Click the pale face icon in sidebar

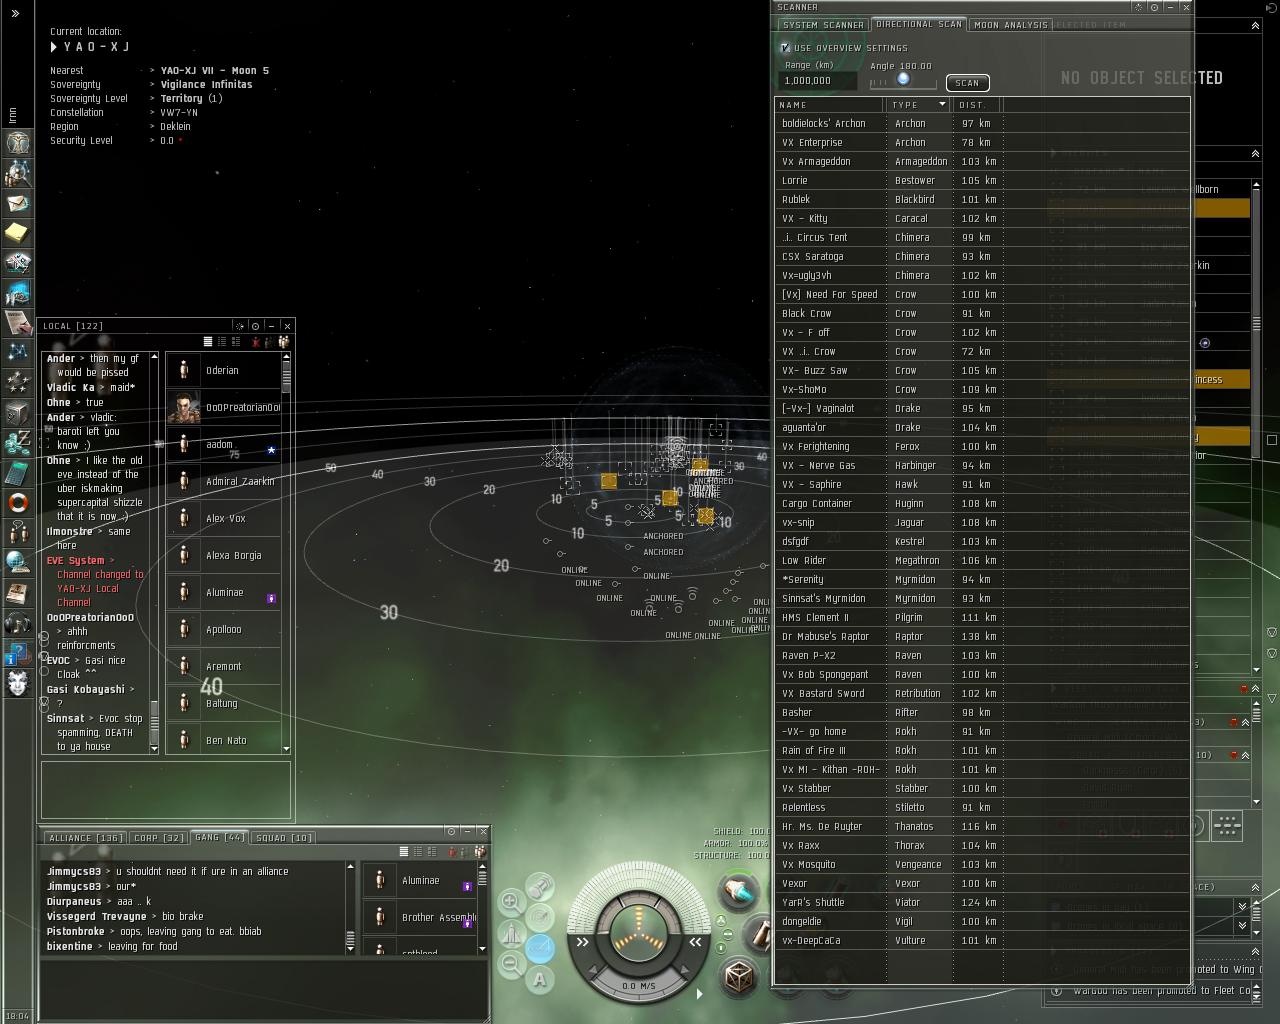point(18,684)
